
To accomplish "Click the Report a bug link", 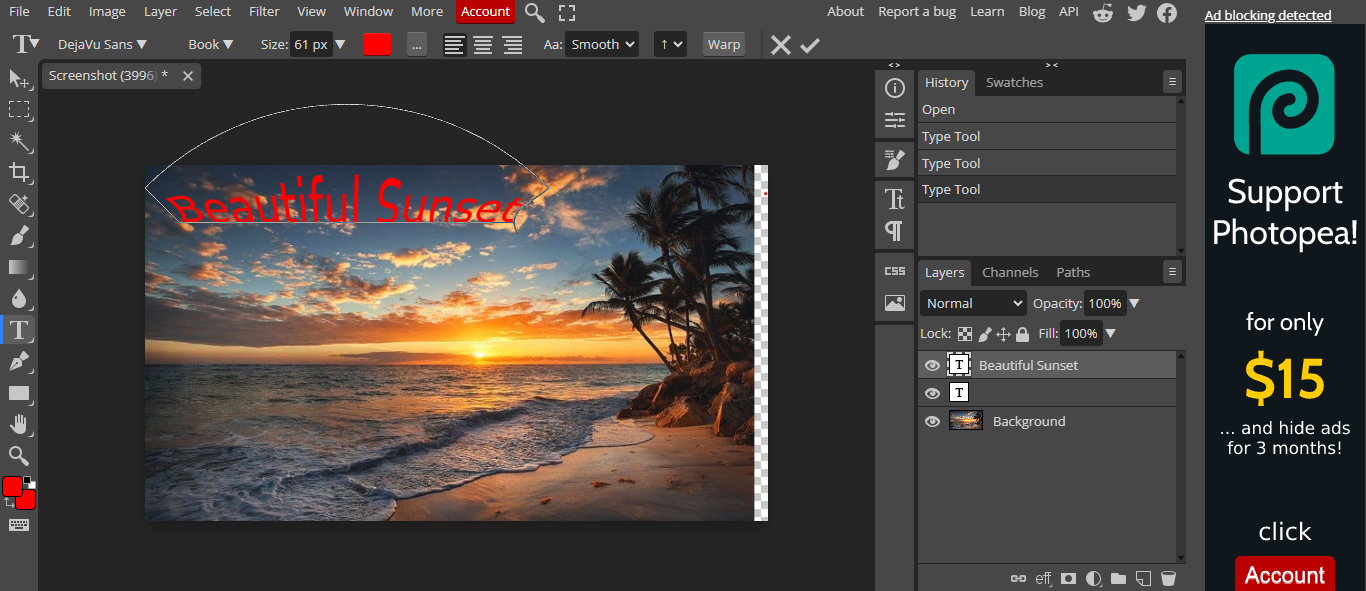I will [x=917, y=12].
